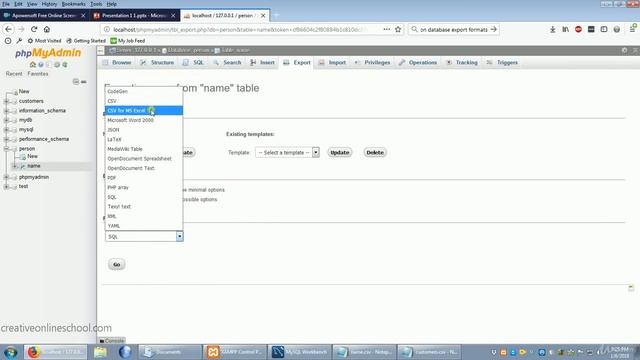Reload the current browser page
The image size is (640, 360).
point(34,29)
